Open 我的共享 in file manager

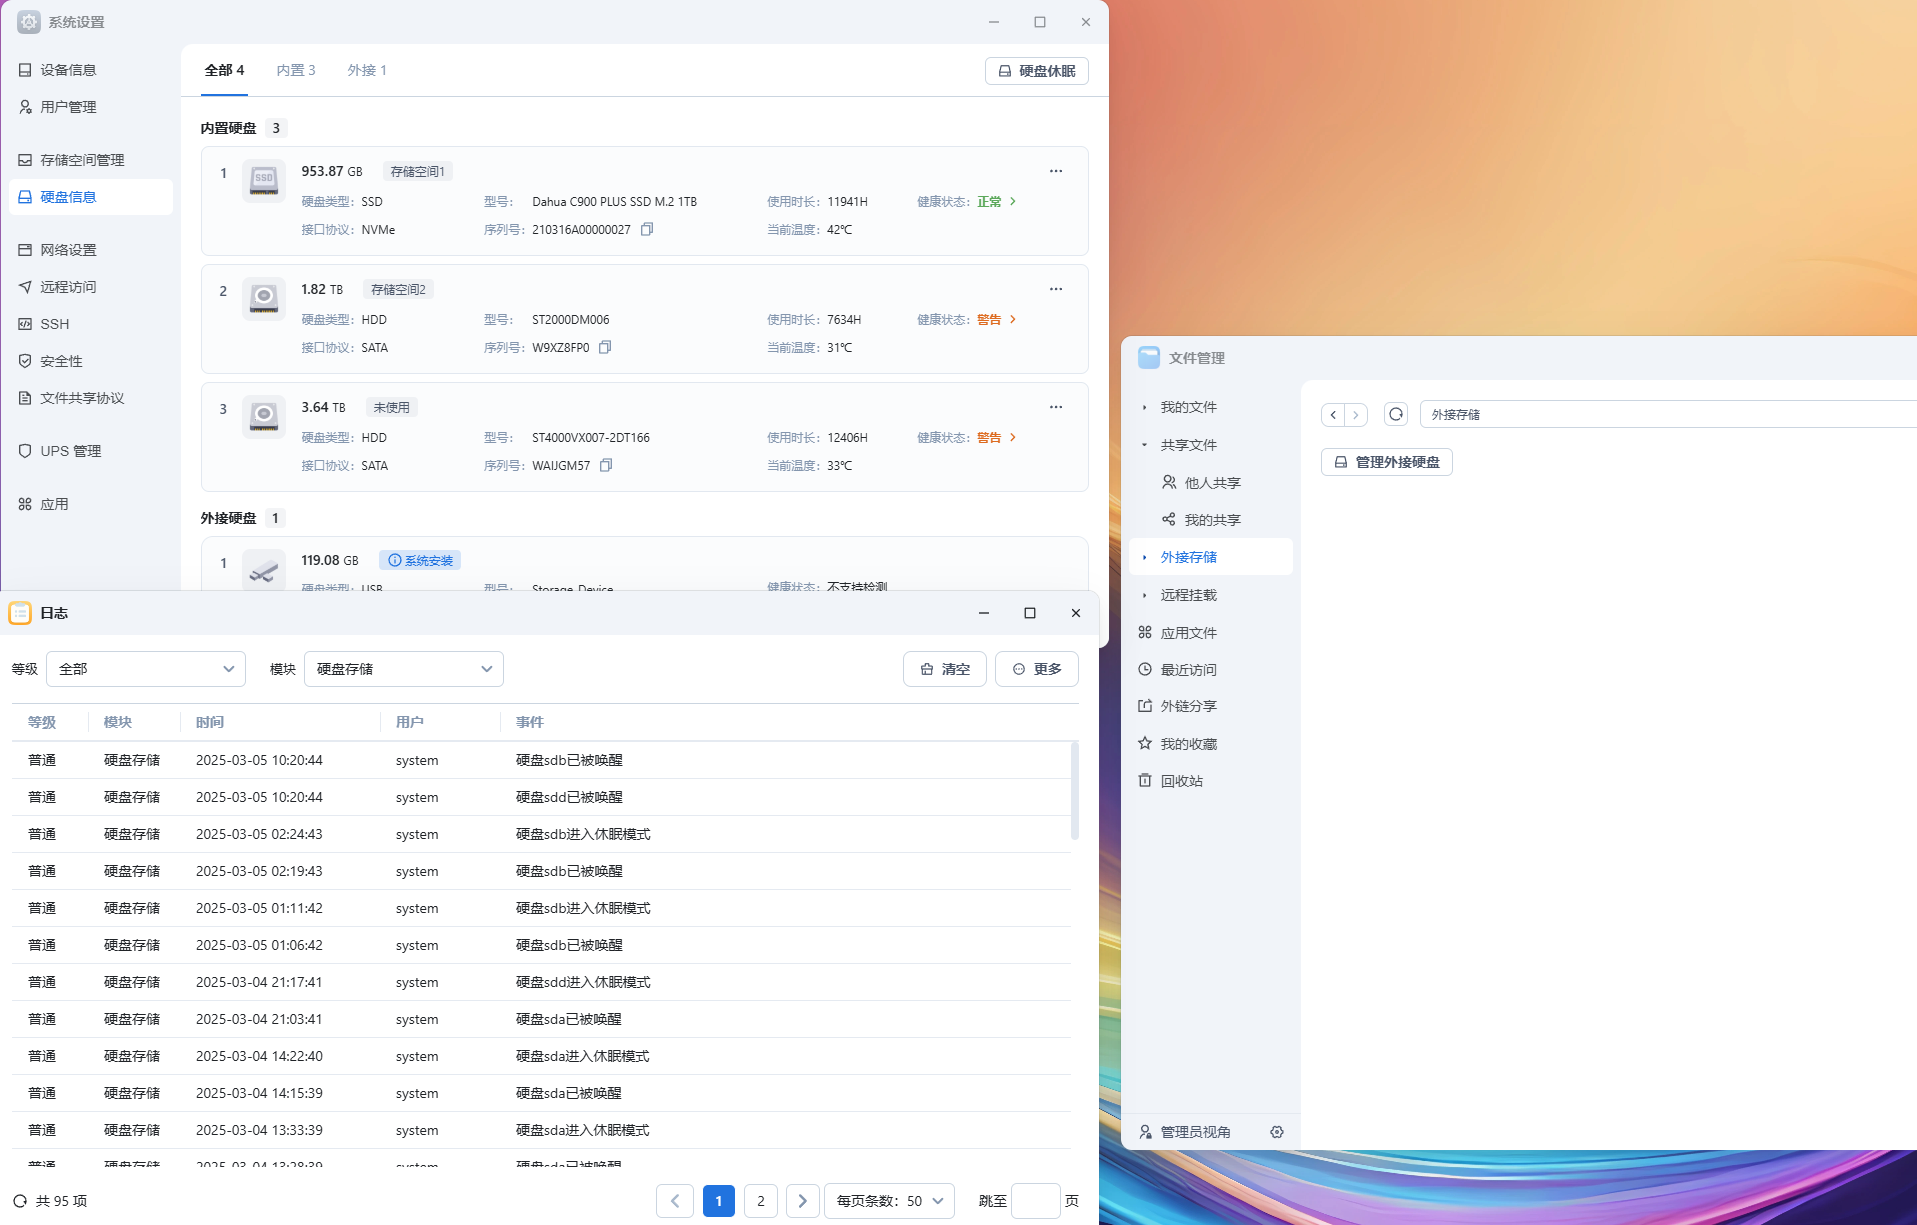pyautogui.click(x=1211, y=520)
